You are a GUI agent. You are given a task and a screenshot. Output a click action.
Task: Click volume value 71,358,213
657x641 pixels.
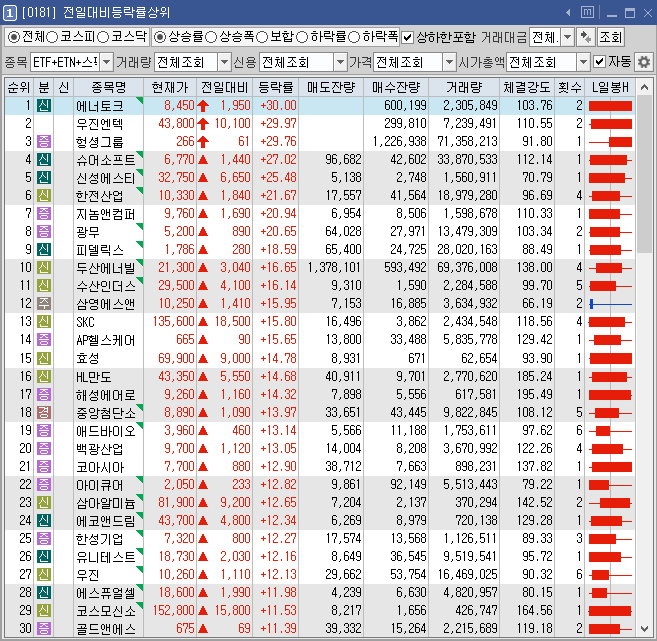467,142
